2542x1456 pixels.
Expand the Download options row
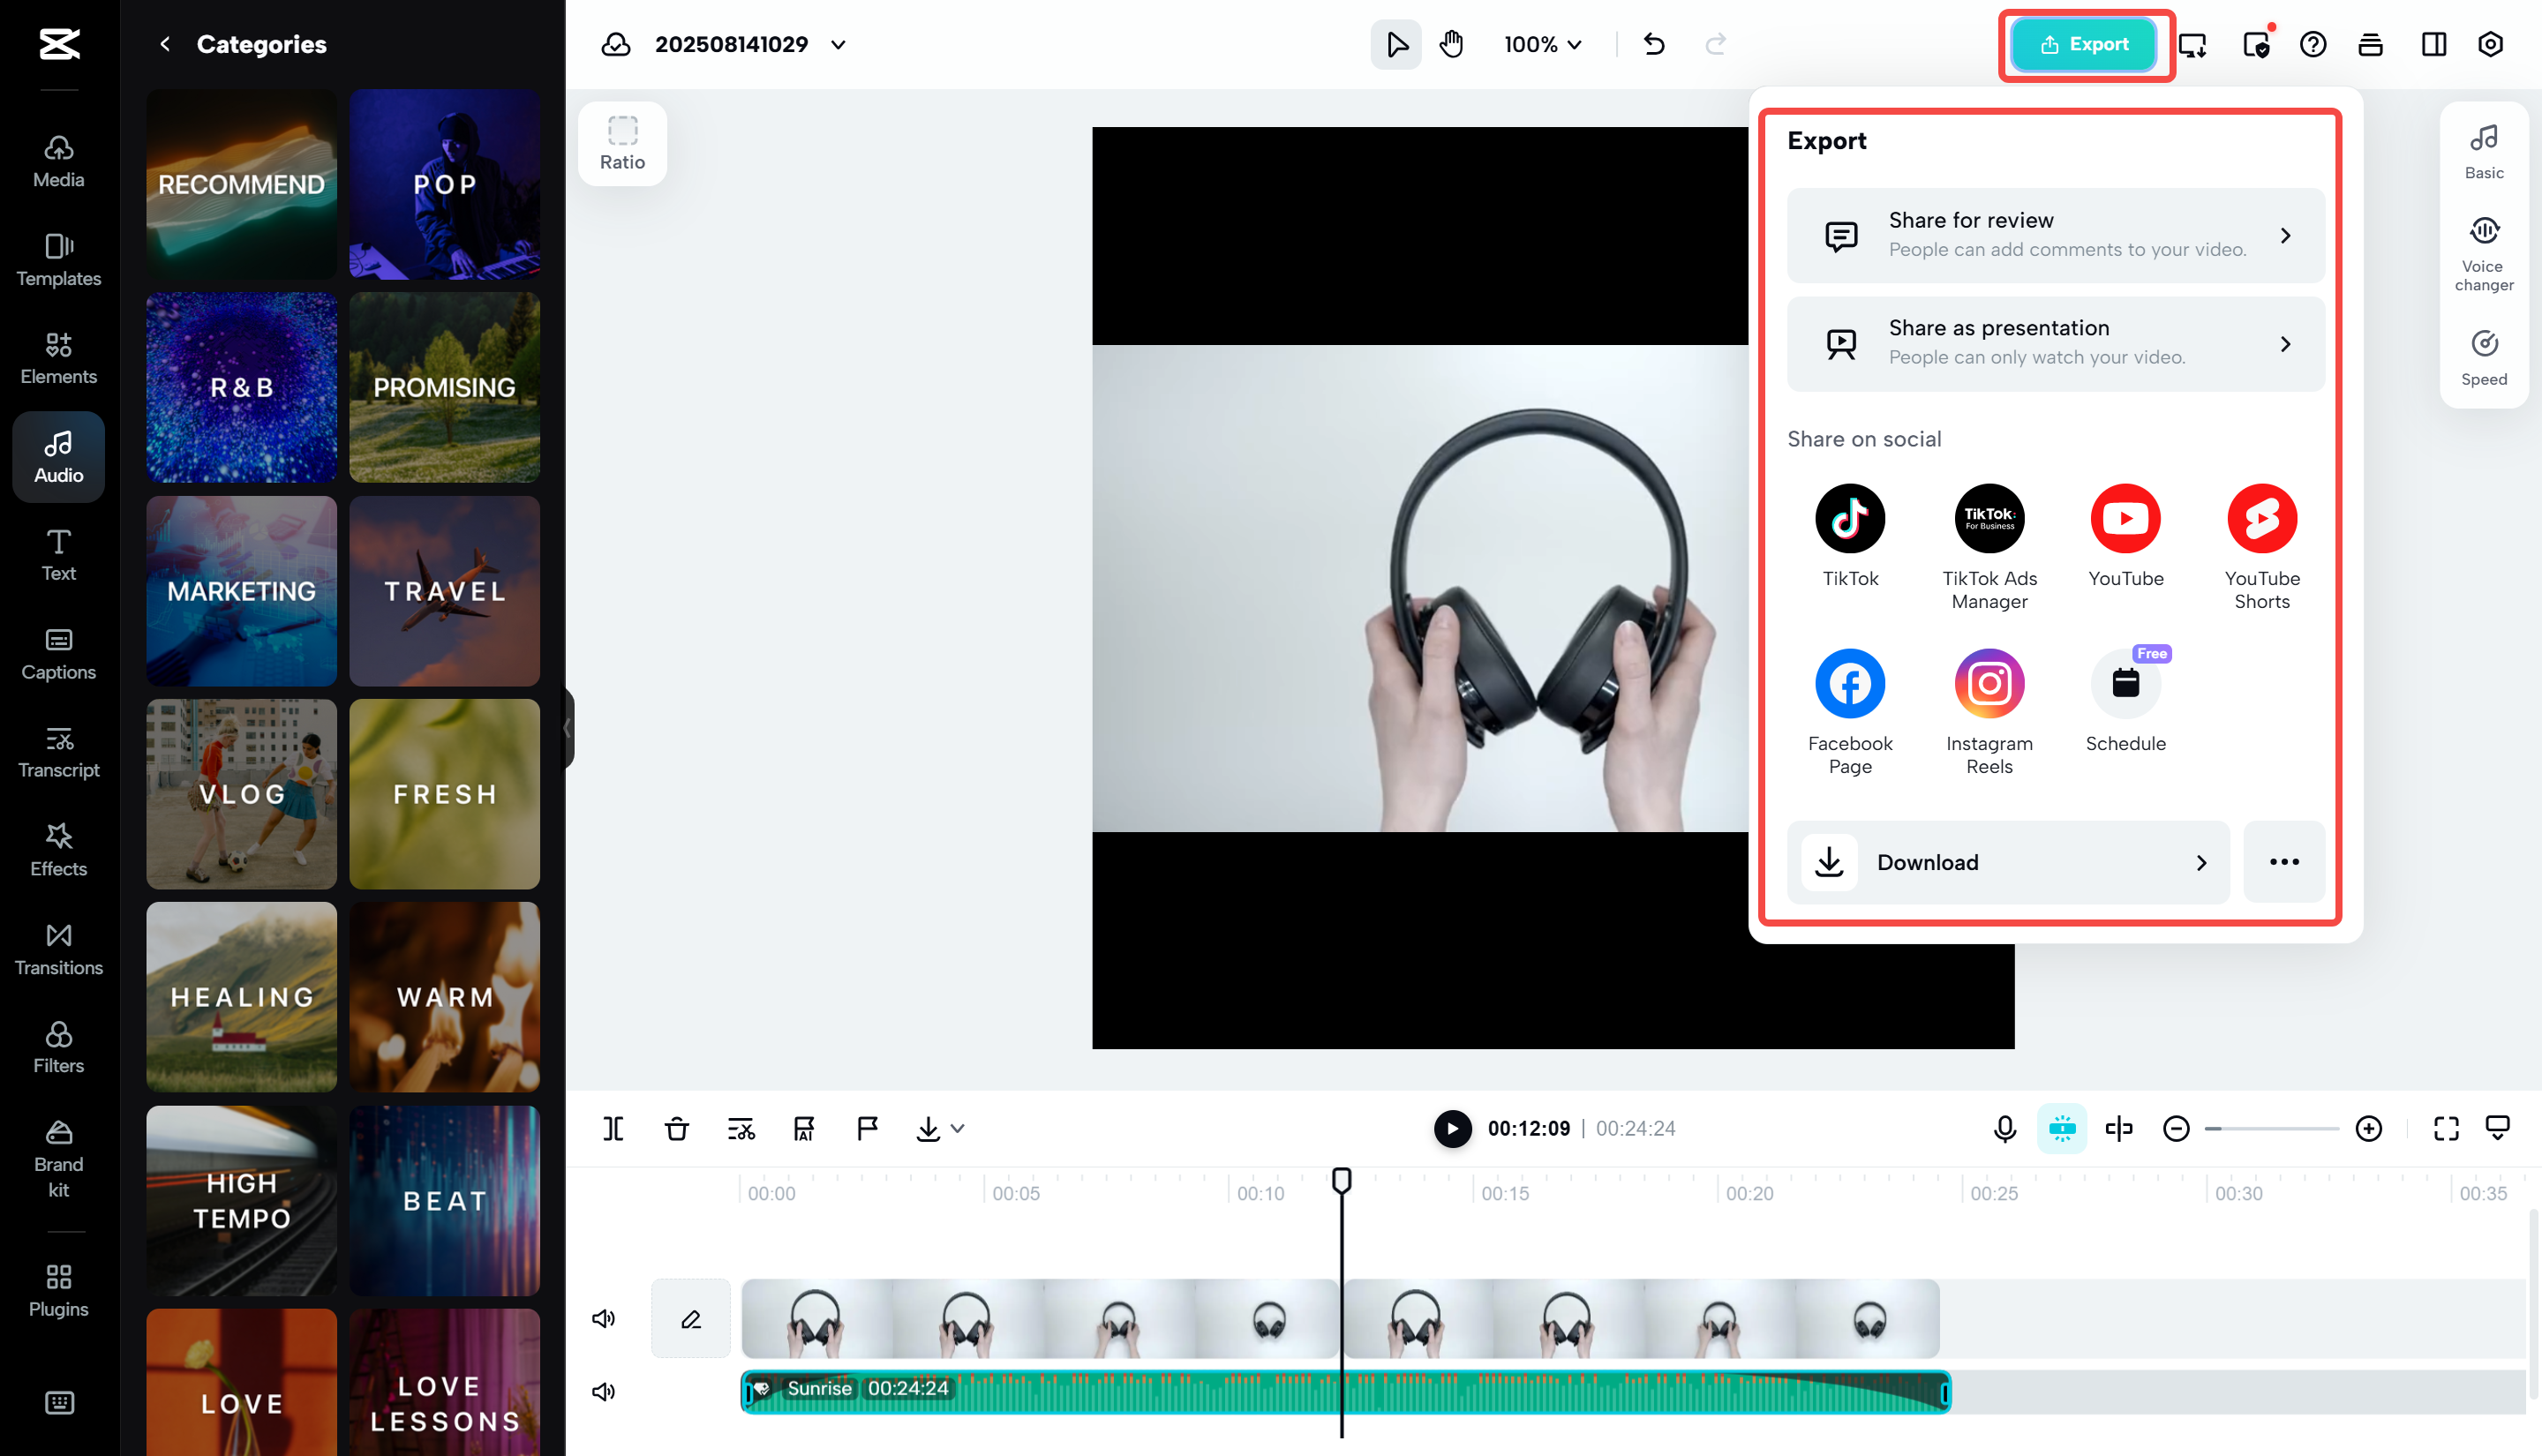point(2007,862)
